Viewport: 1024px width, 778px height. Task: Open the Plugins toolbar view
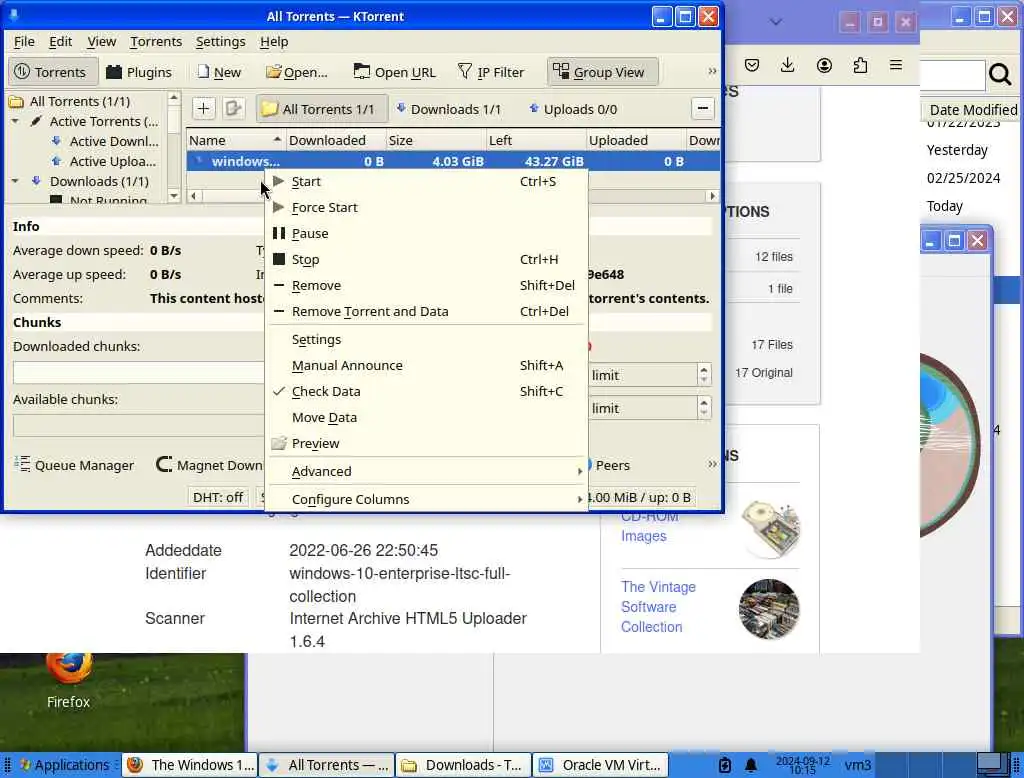click(139, 72)
